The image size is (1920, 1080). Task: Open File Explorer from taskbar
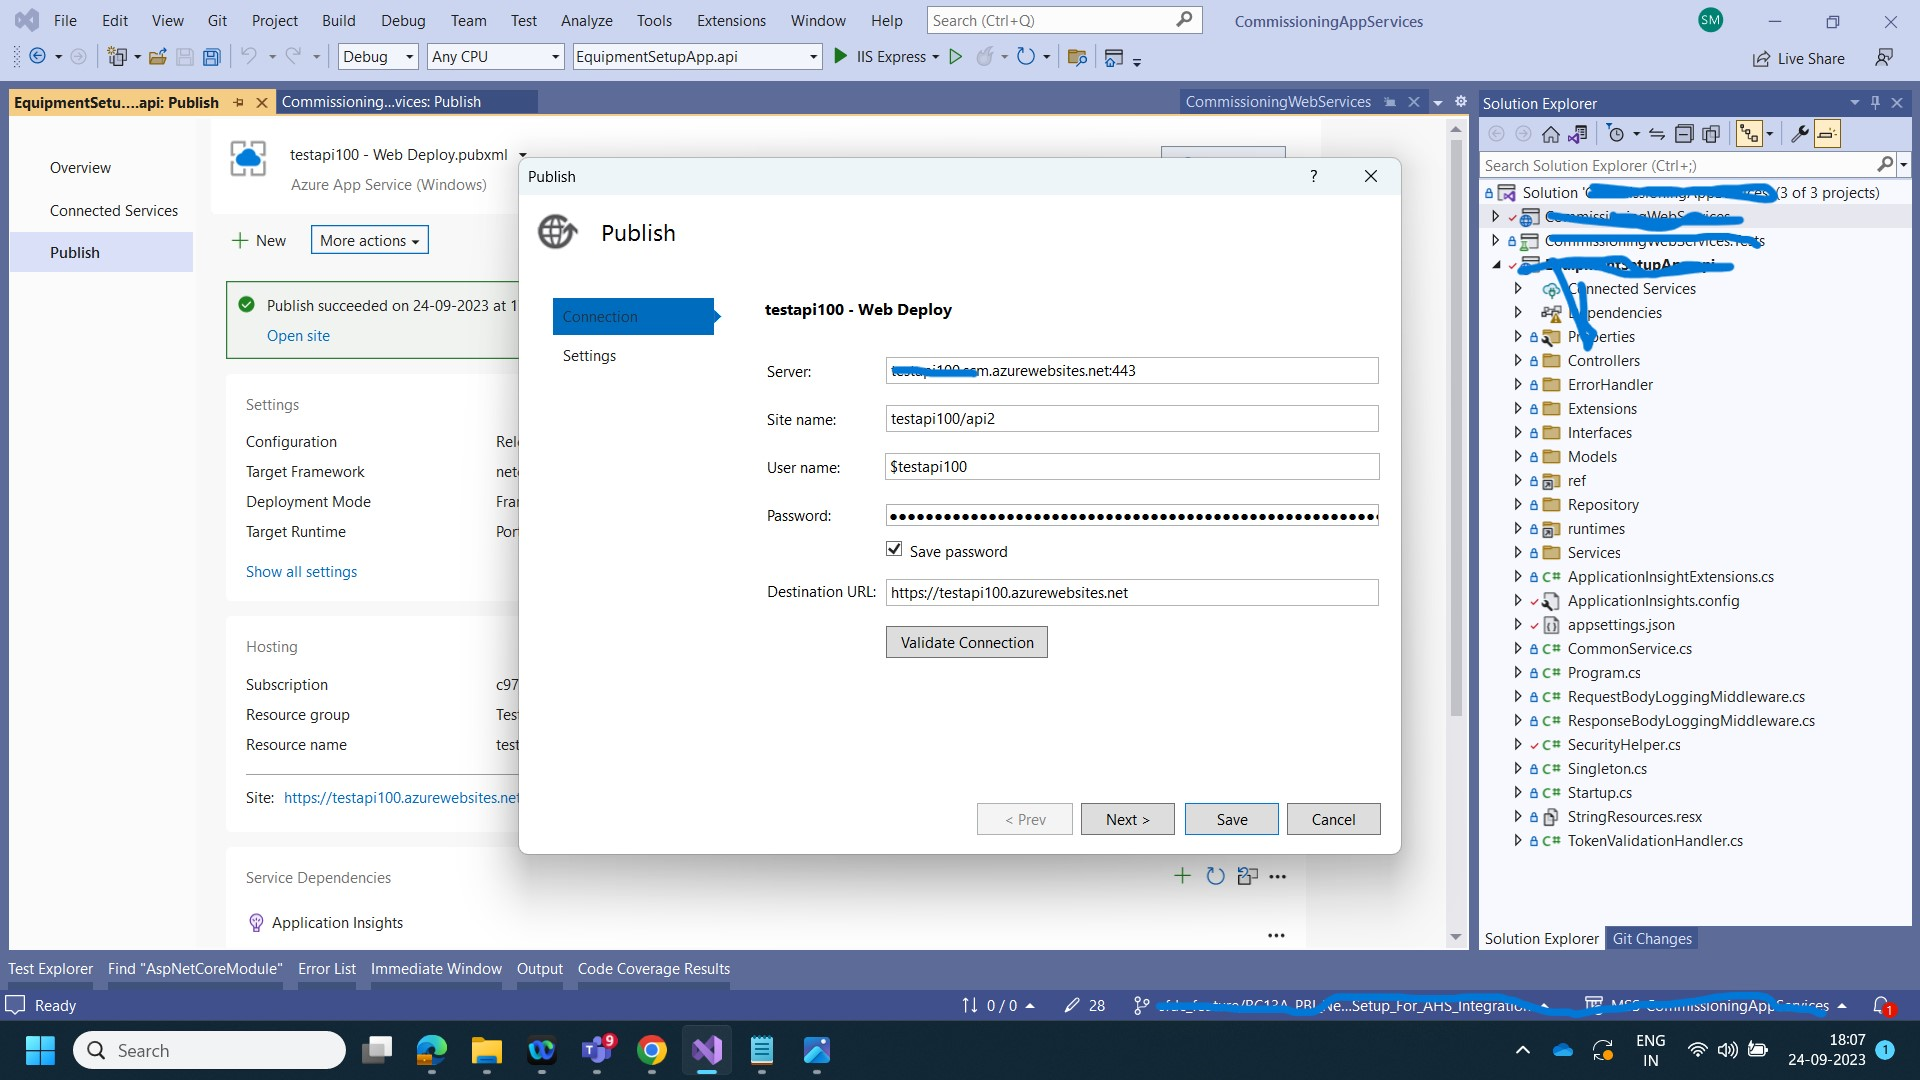tap(487, 1050)
